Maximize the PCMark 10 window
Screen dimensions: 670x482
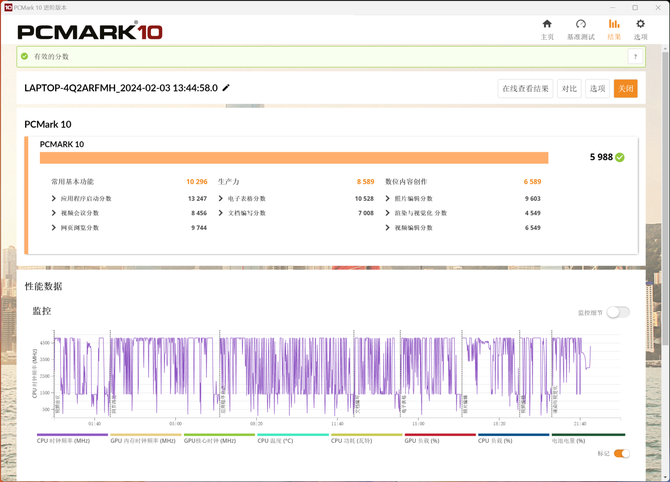click(635, 7)
